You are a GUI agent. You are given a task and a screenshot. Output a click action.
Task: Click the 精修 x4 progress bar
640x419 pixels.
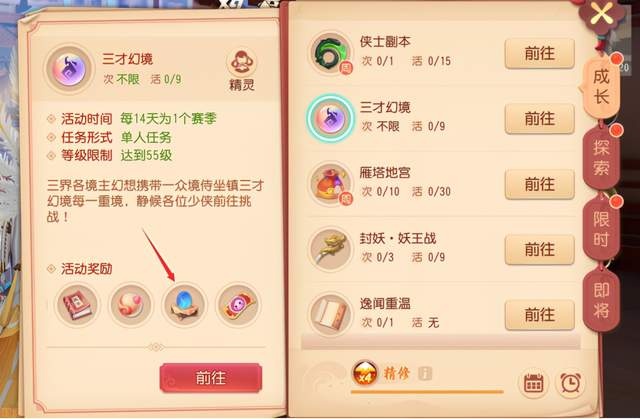(427, 392)
